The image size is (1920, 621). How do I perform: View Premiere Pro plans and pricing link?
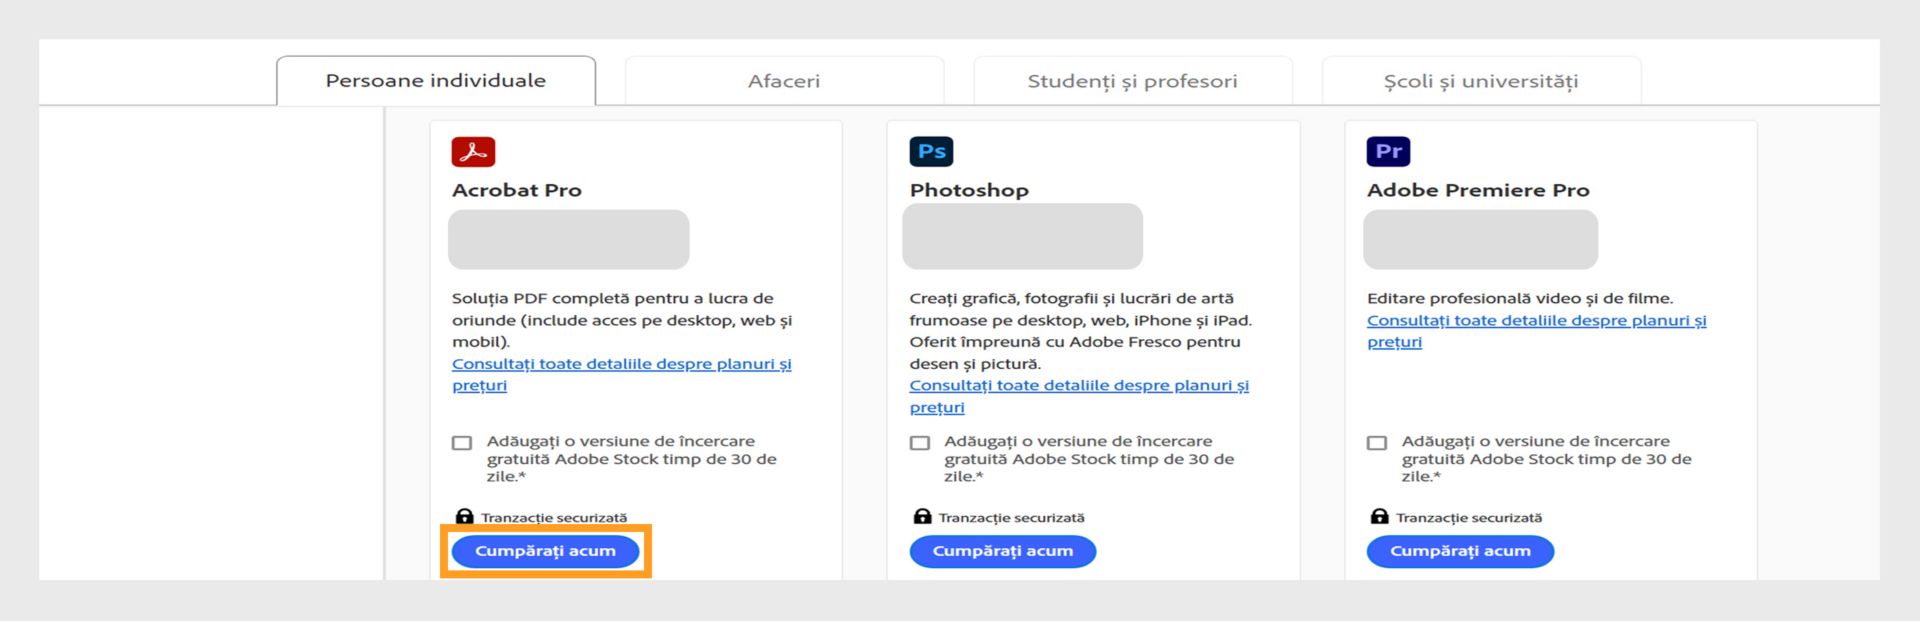point(1536,321)
